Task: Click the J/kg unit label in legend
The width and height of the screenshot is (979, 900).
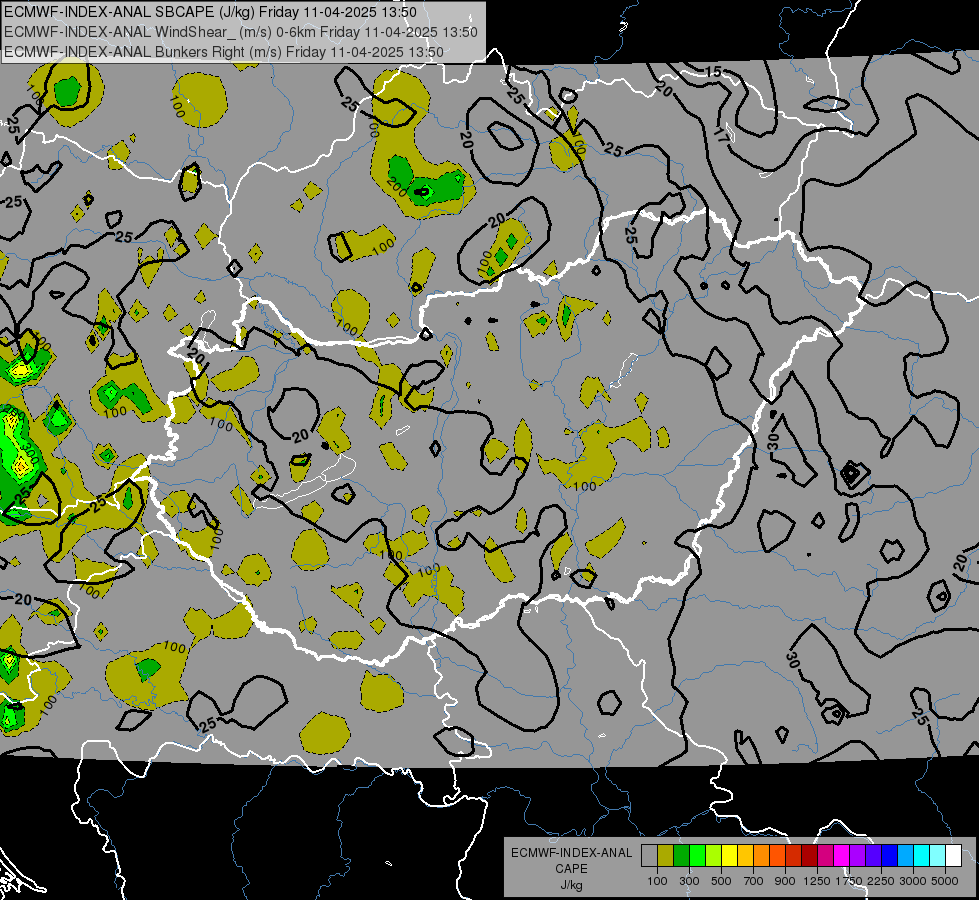Action: click(571, 885)
